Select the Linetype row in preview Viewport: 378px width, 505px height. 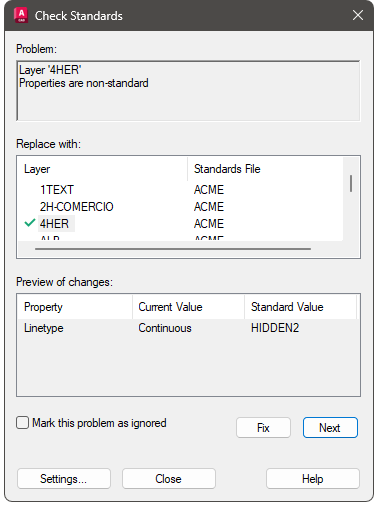tap(188, 328)
